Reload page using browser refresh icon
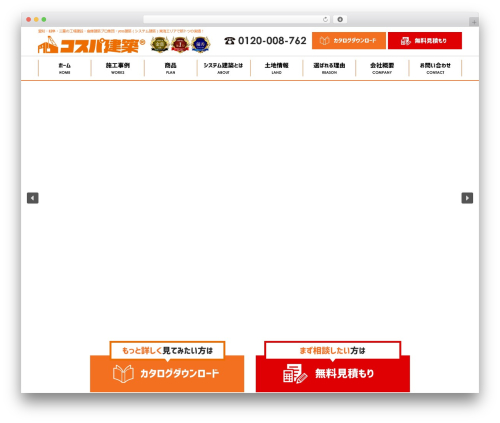Screen dimensions: 500x423 click(325, 19)
